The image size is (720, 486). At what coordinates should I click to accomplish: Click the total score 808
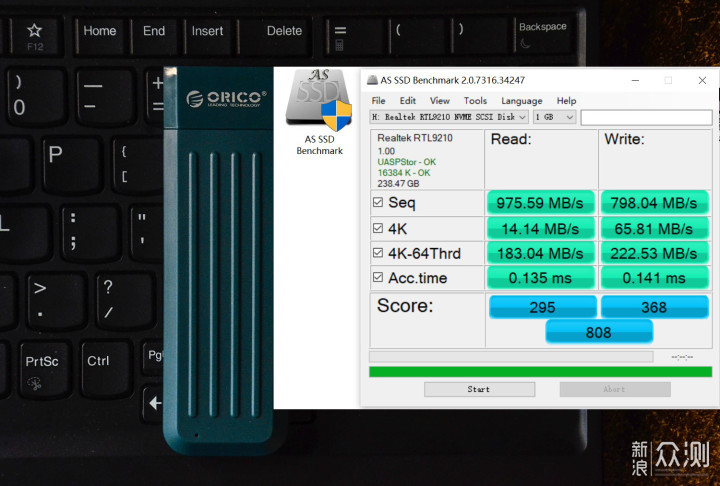click(x=599, y=332)
